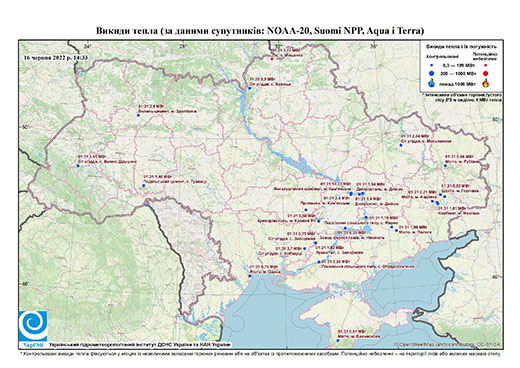Click the institute name text beside logo

[140, 344]
